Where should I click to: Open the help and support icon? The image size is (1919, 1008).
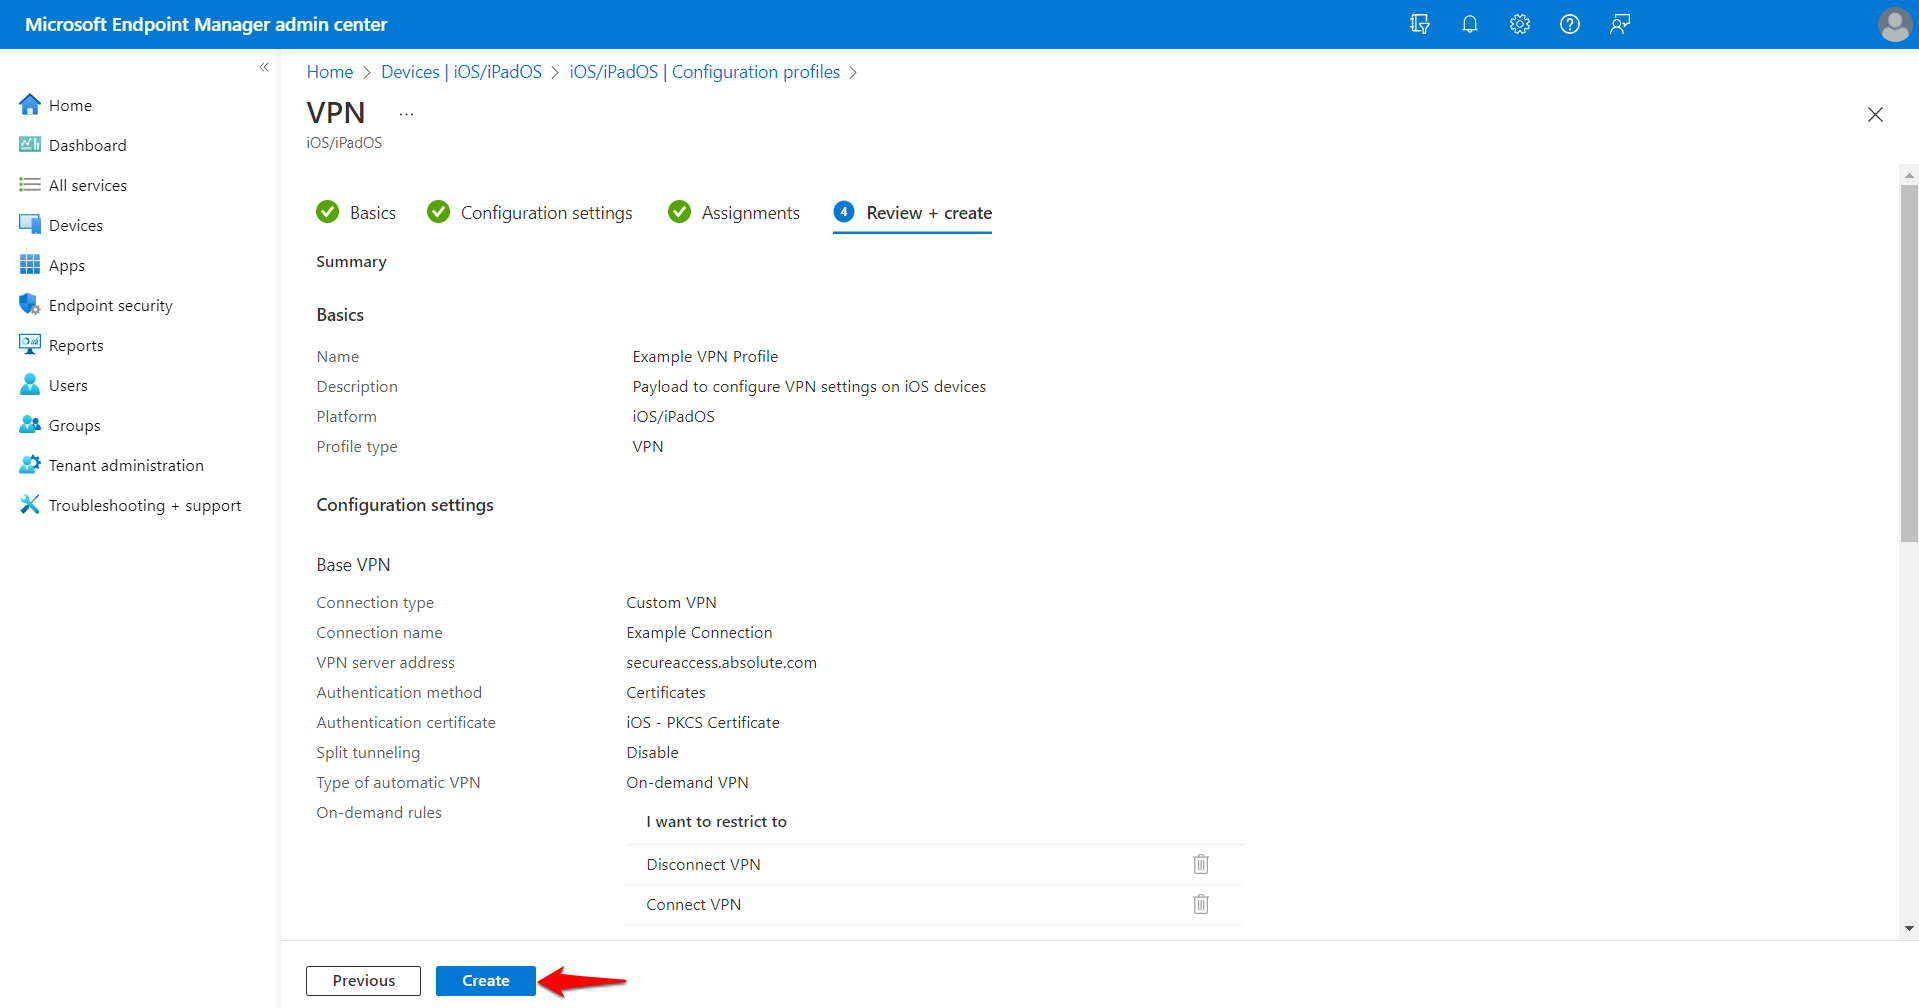coord(1569,24)
